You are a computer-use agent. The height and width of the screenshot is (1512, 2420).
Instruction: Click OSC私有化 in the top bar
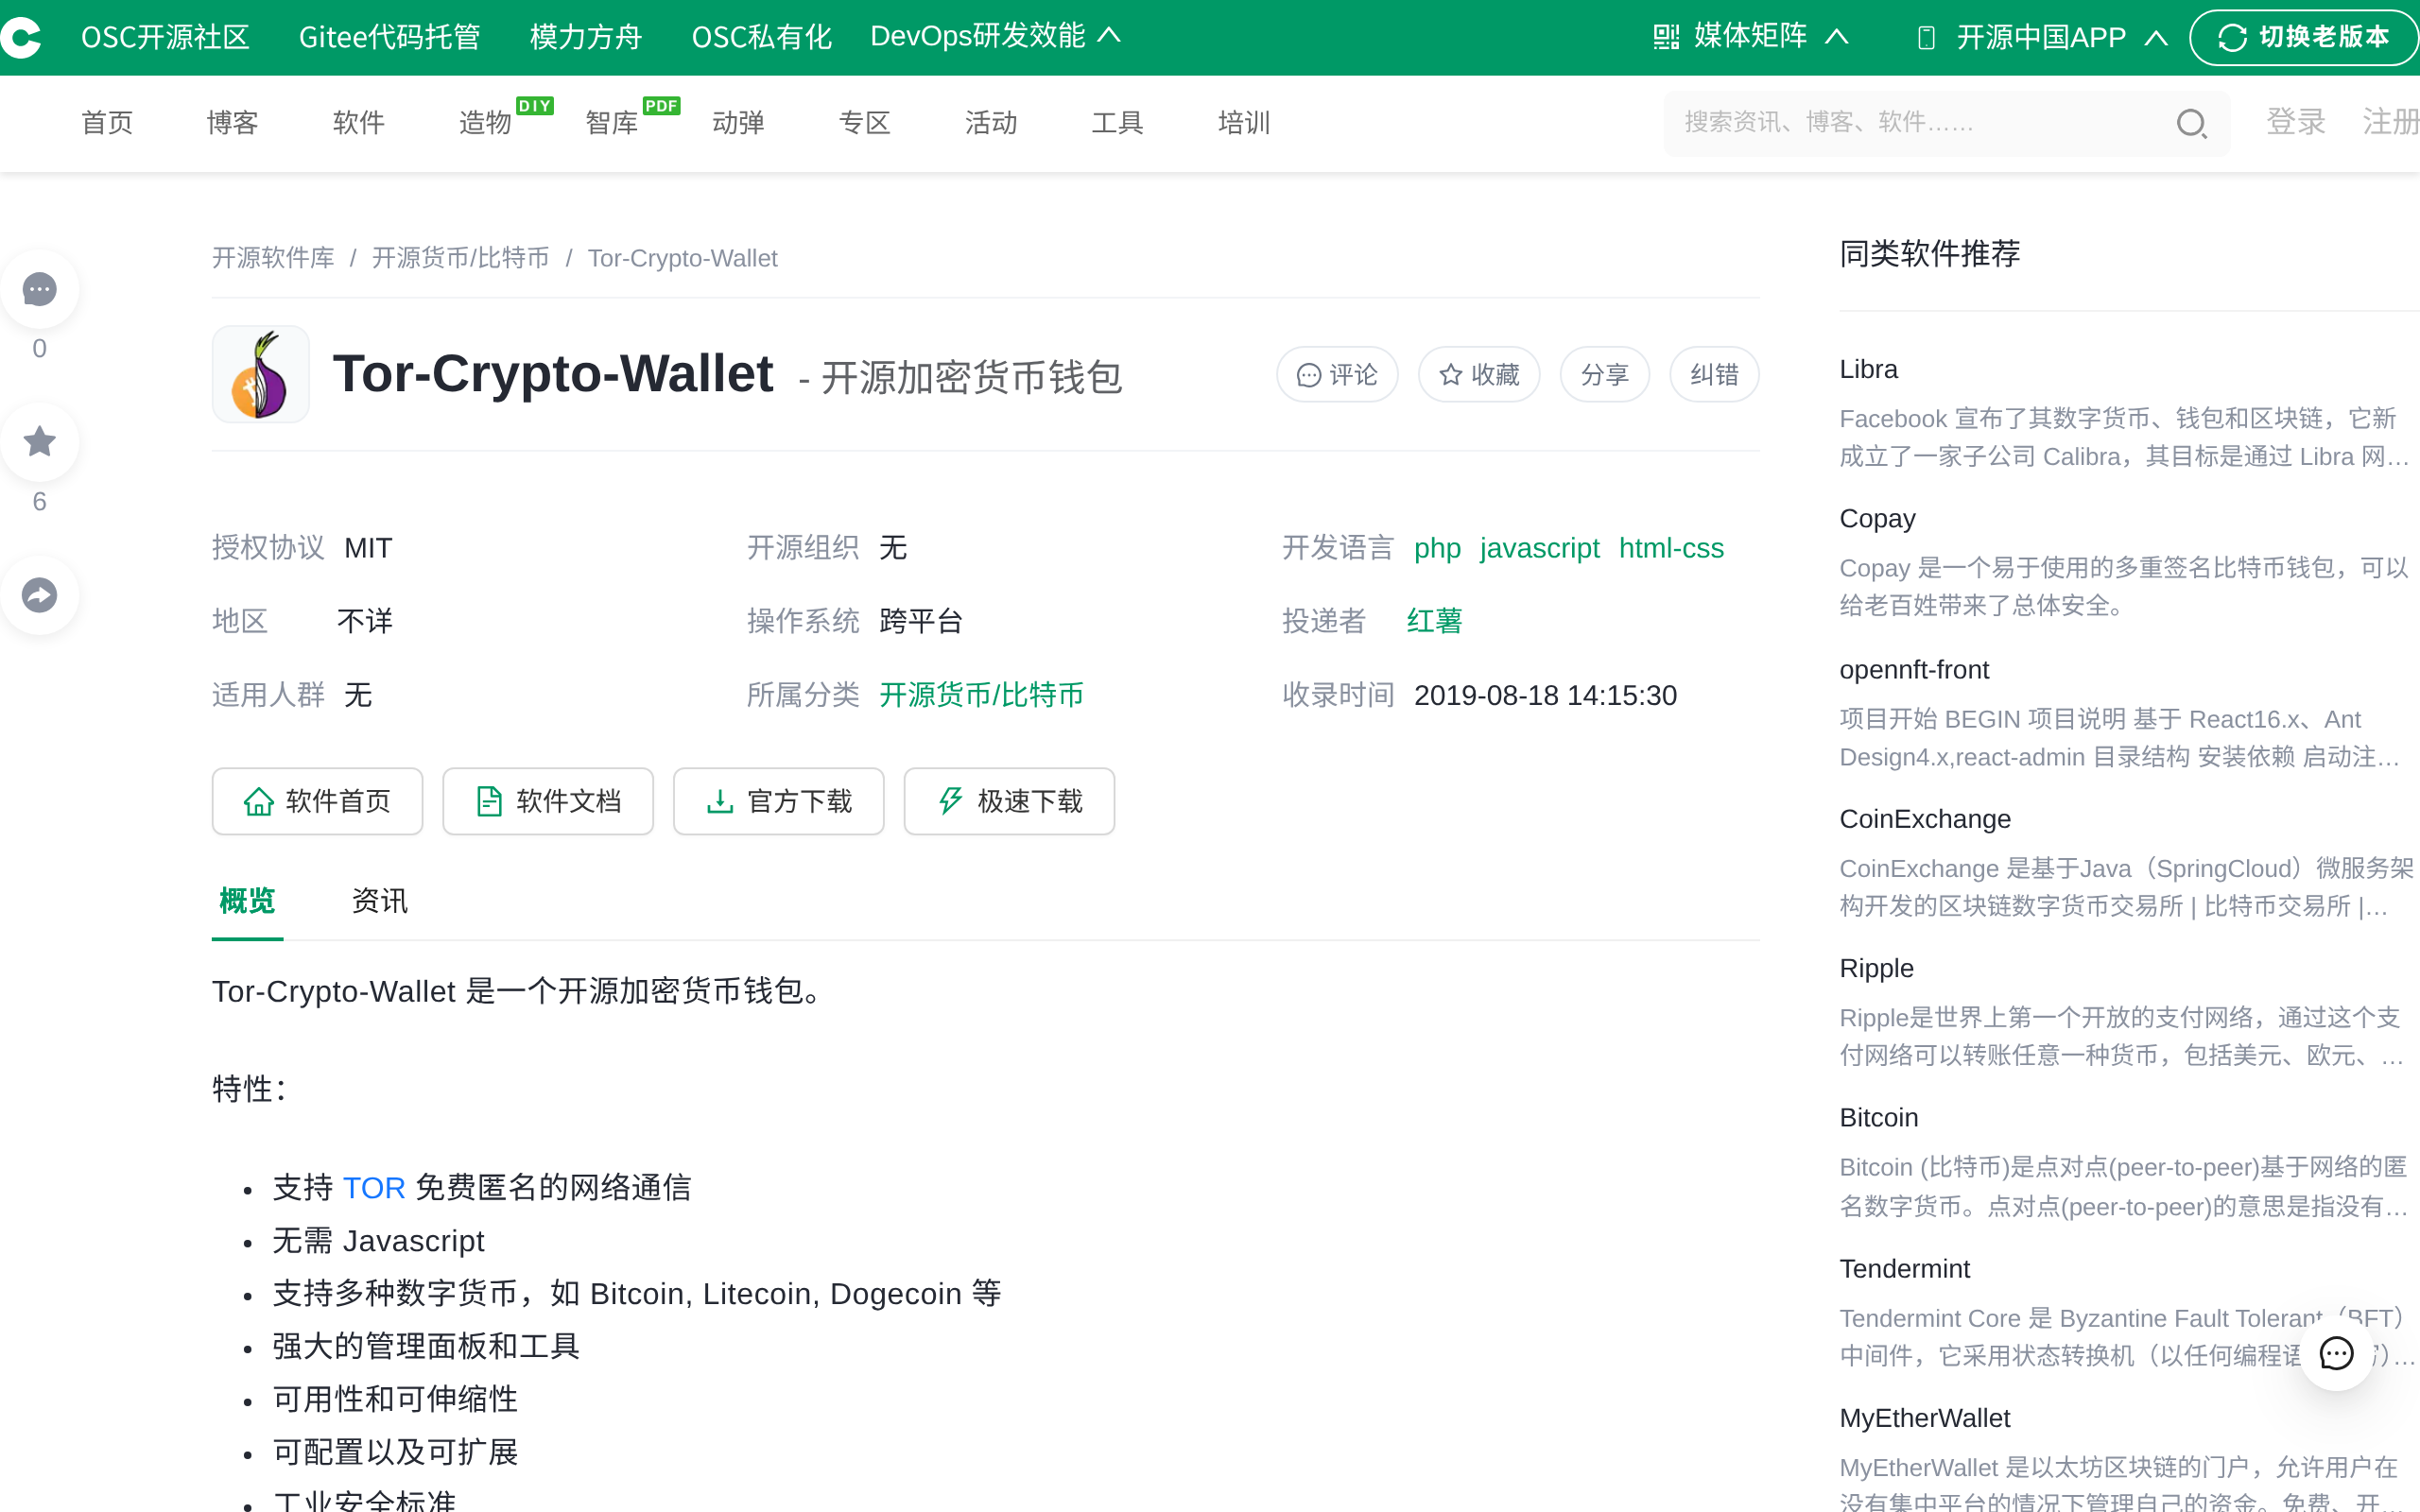coord(762,38)
